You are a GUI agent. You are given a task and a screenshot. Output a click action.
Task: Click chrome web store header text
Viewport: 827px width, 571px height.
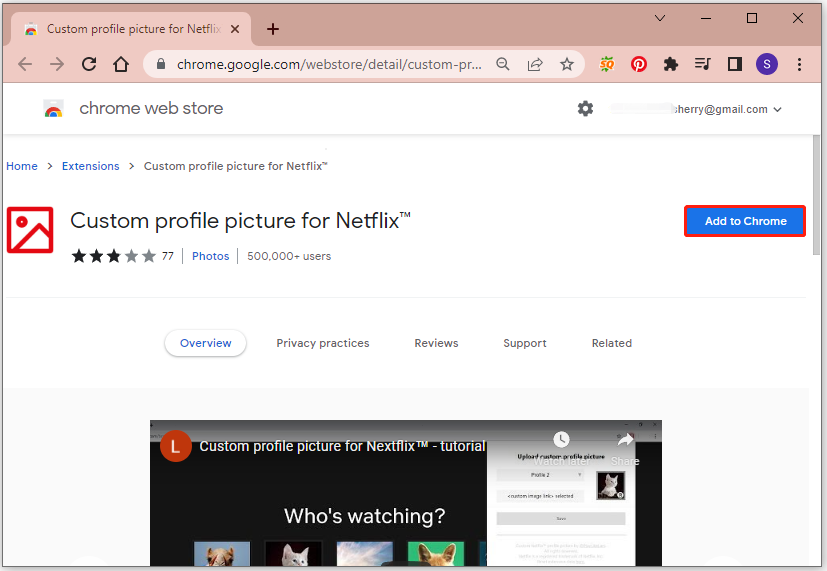[x=151, y=109]
